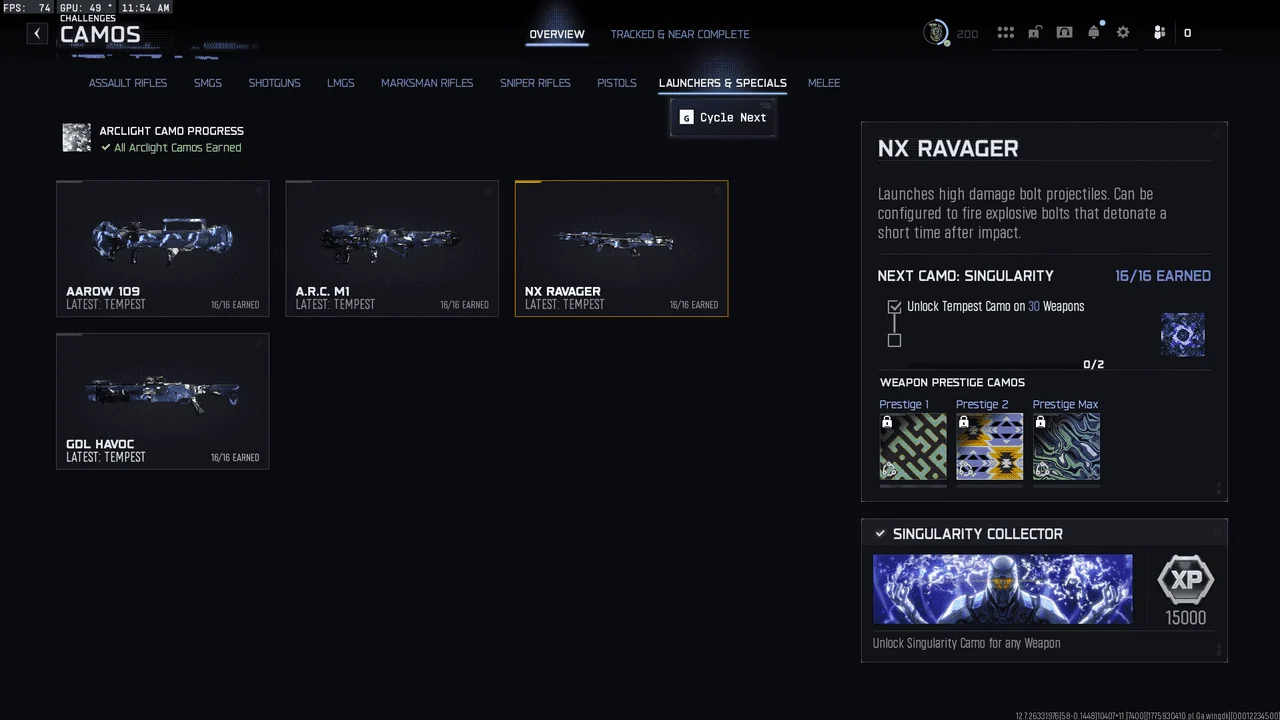
Task: Click the Cycle Next button
Action: point(723,118)
